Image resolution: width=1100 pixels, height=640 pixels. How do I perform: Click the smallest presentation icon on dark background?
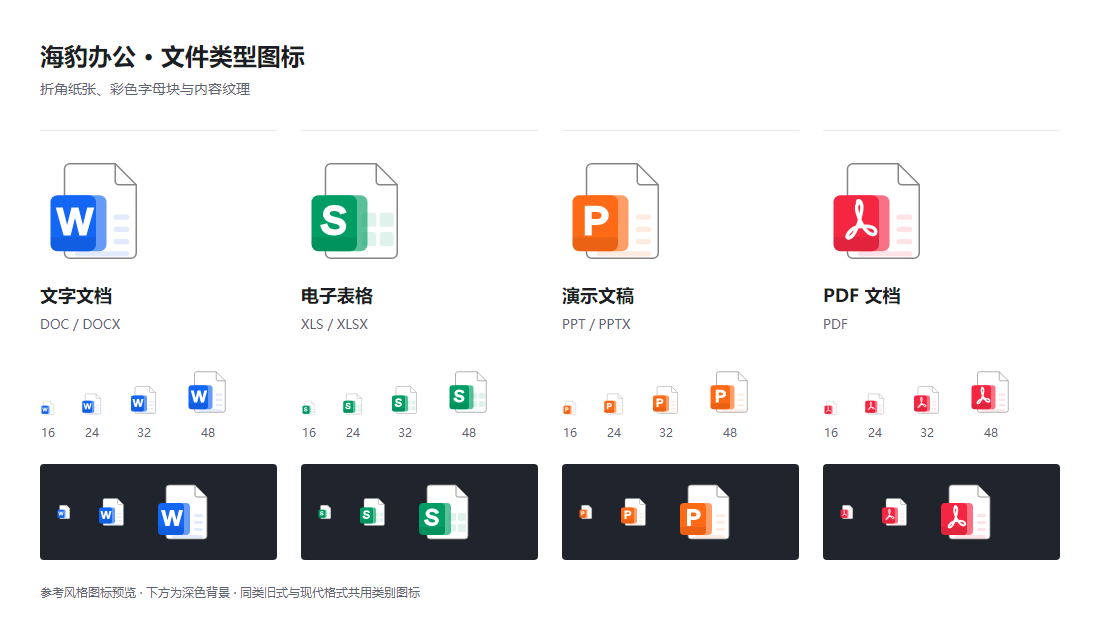[586, 512]
